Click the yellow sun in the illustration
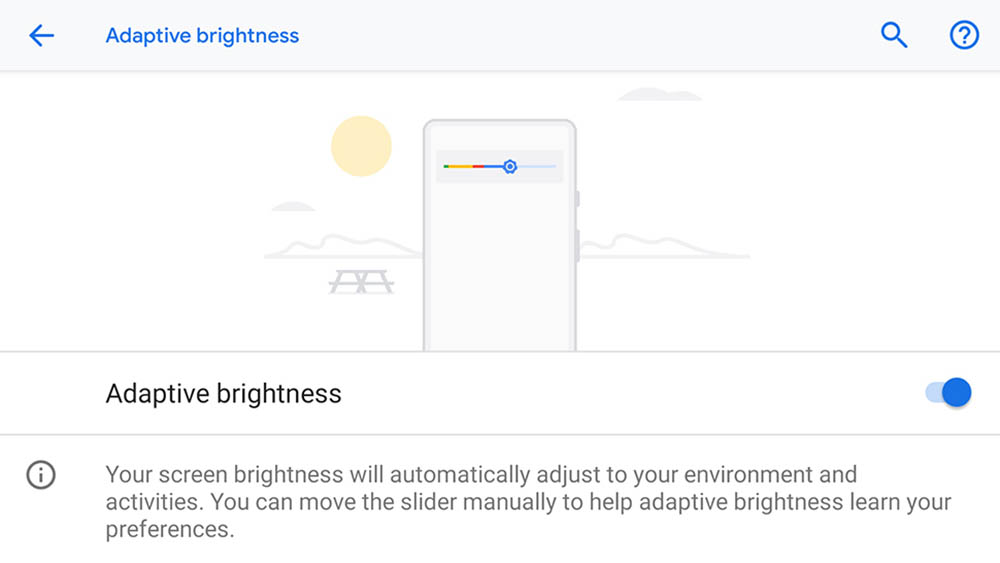 pos(361,146)
